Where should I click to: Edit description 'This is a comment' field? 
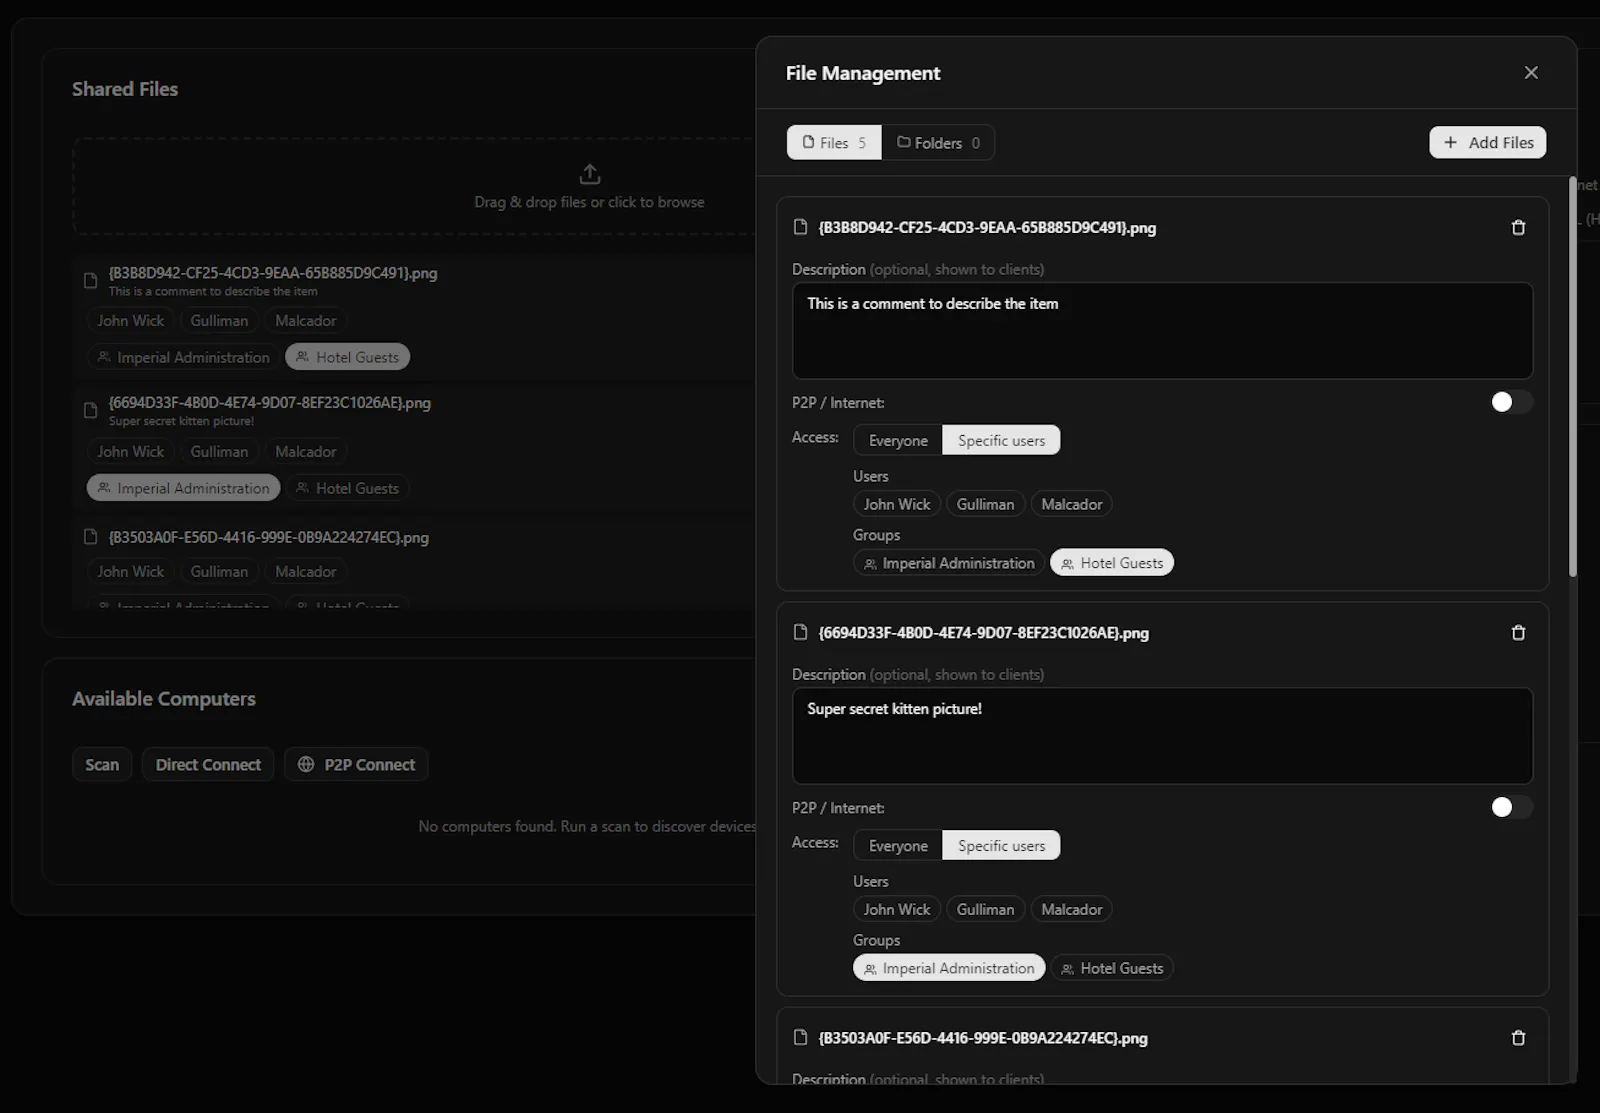coord(1162,330)
